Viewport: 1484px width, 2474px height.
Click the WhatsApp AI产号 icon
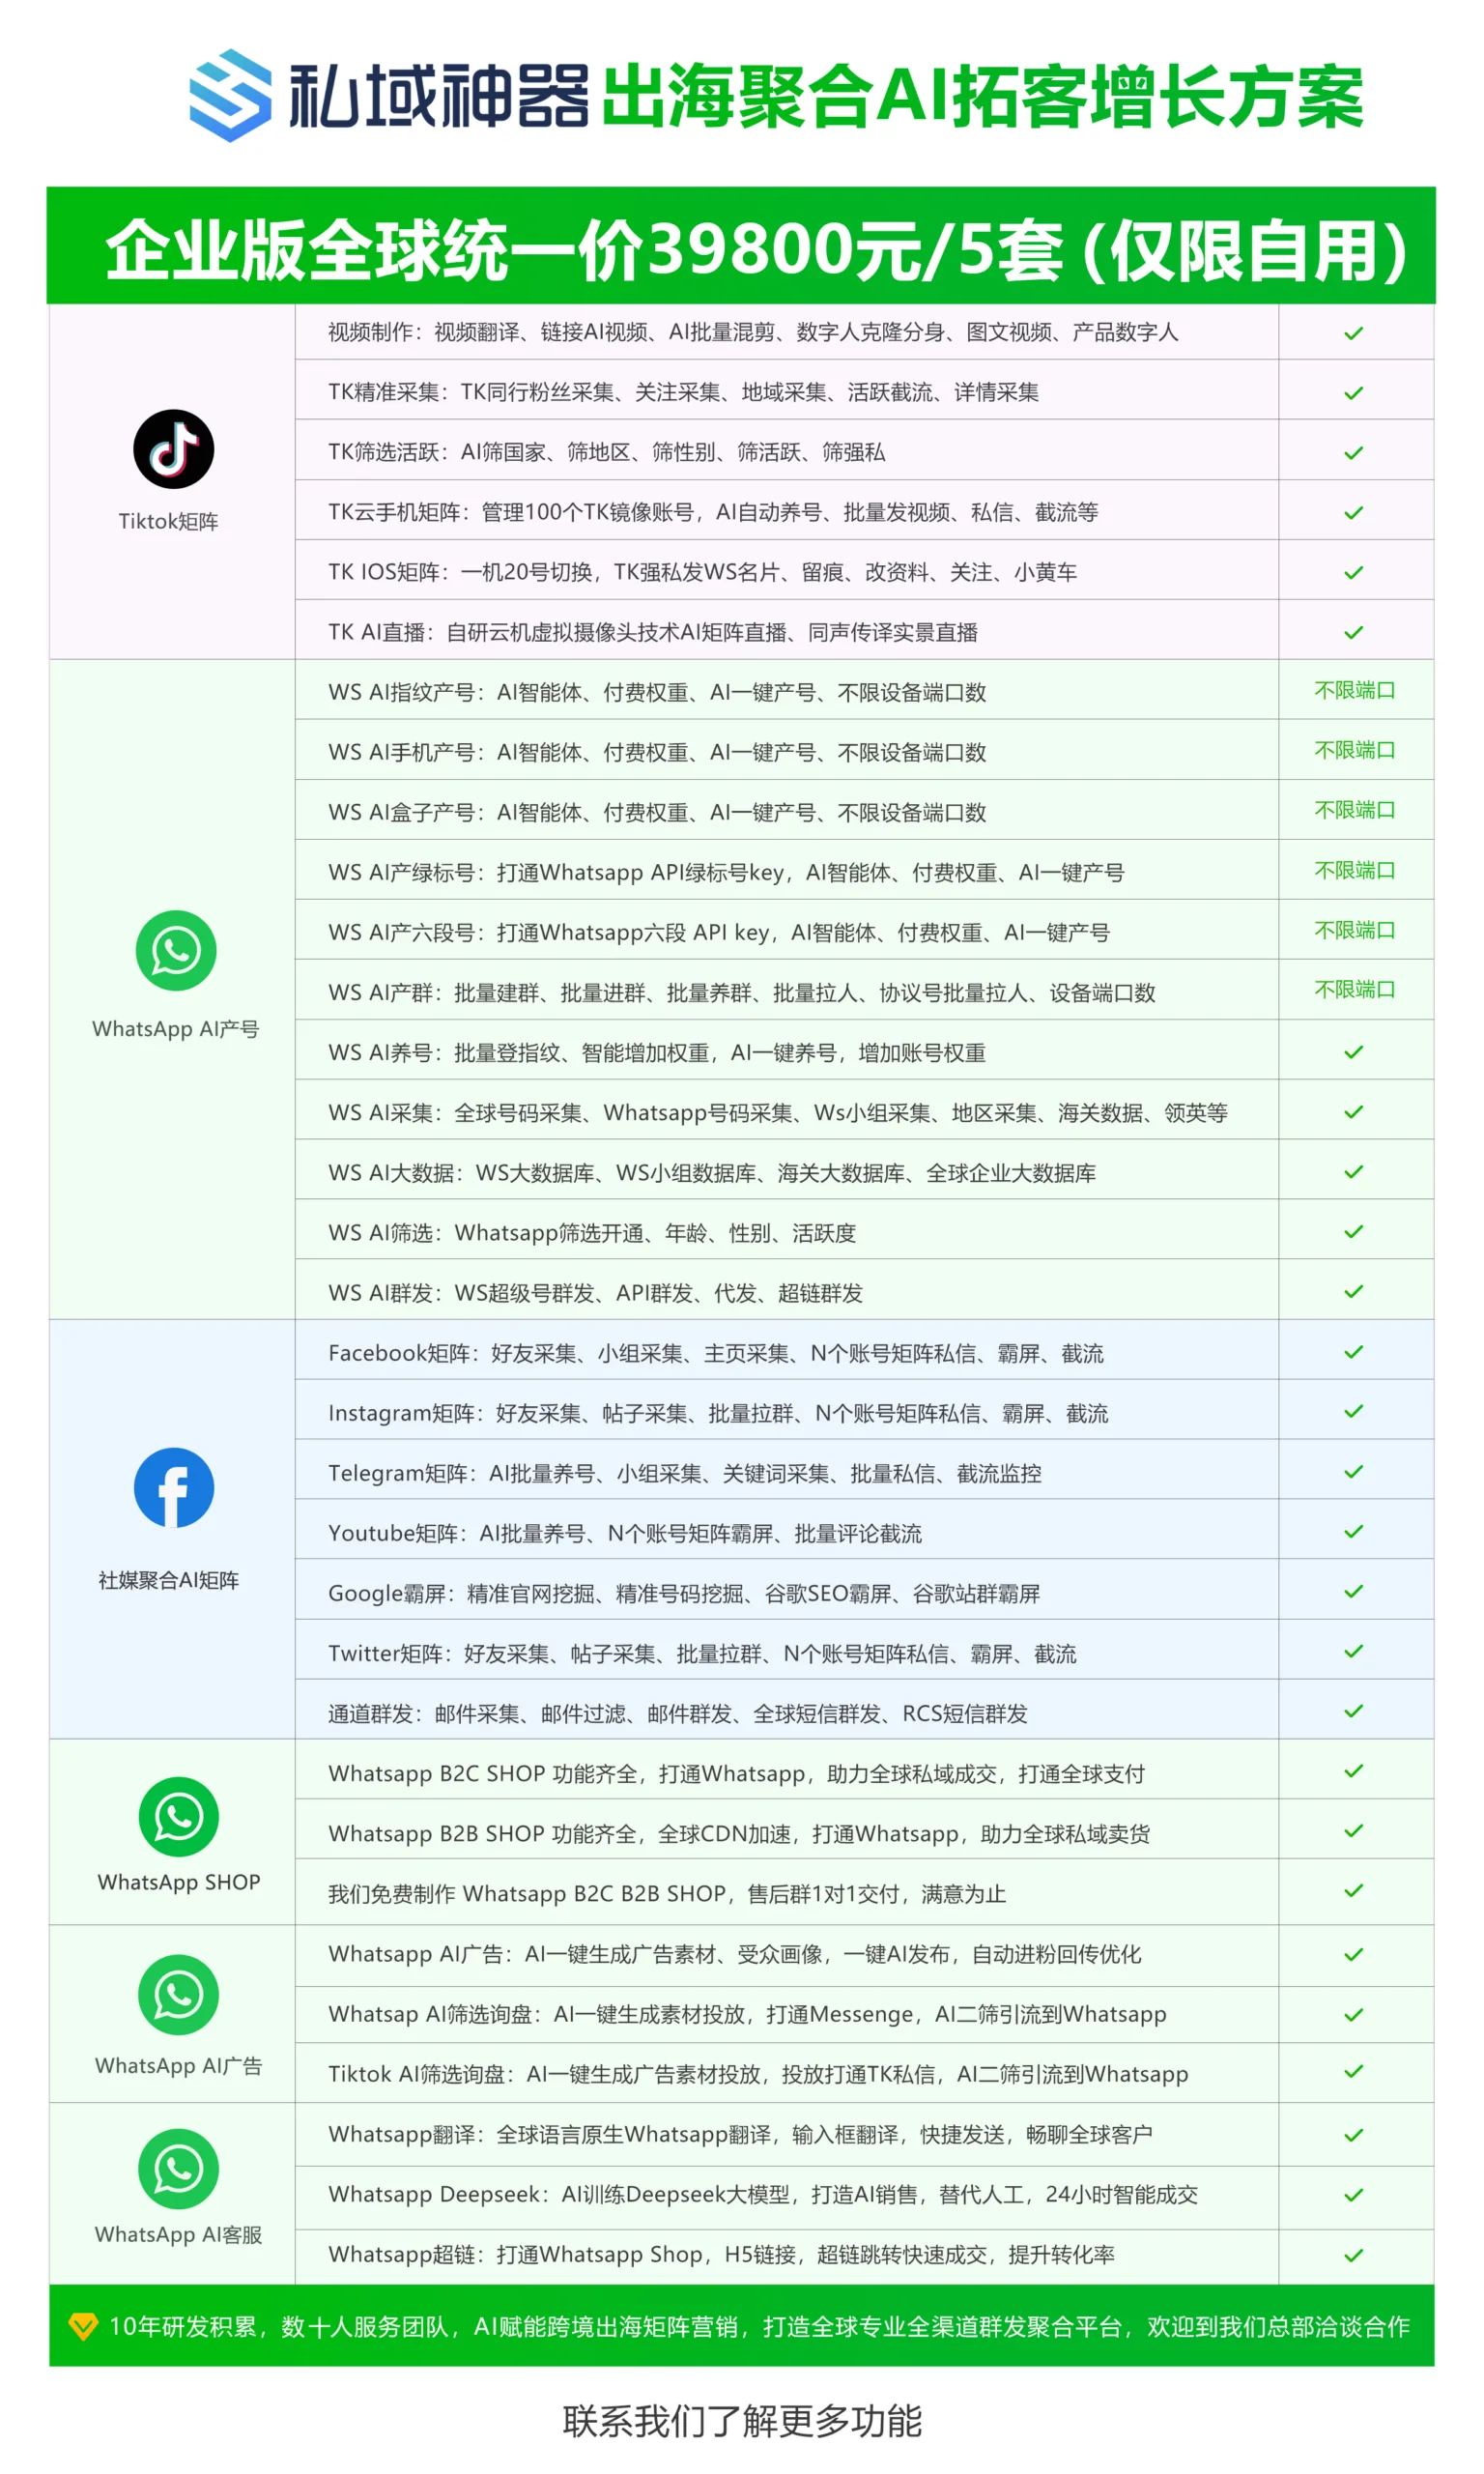coord(176,950)
